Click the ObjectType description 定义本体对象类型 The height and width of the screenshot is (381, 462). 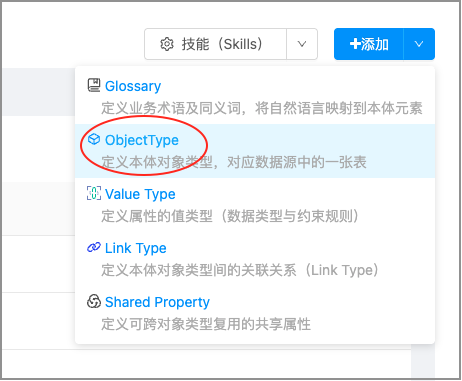[x=234, y=162]
